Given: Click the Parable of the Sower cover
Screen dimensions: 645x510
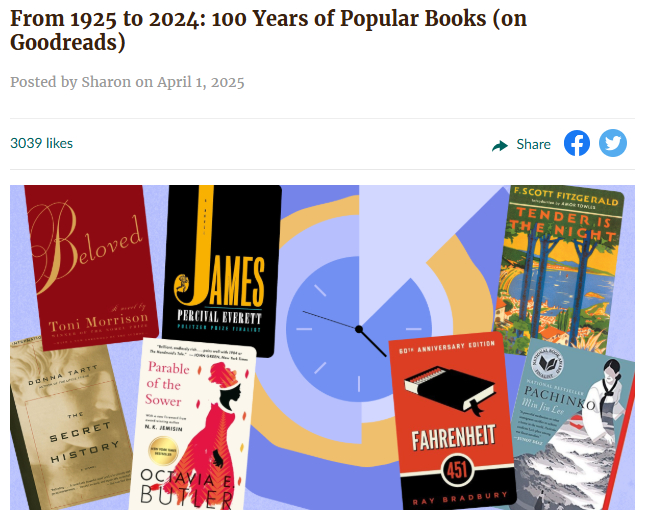Looking at the screenshot, I should [x=193, y=426].
